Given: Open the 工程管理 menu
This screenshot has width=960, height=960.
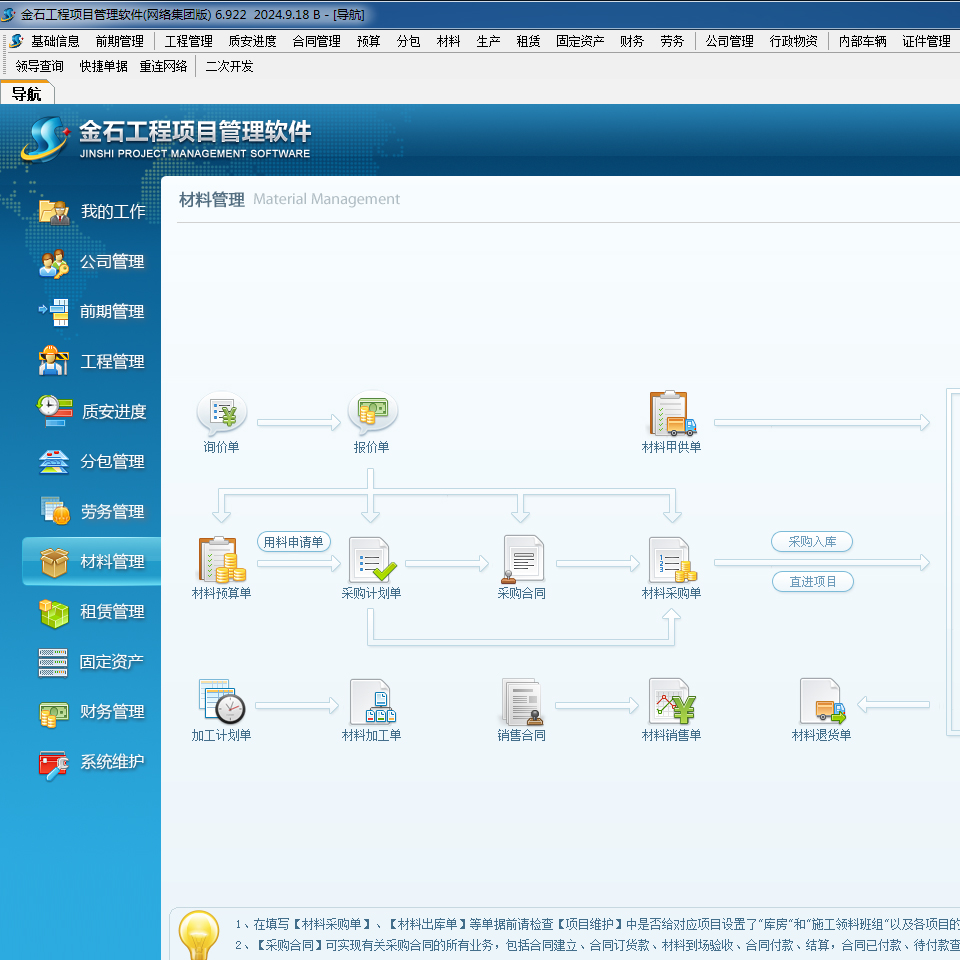Looking at the screenshot, I should click(188, 41).
